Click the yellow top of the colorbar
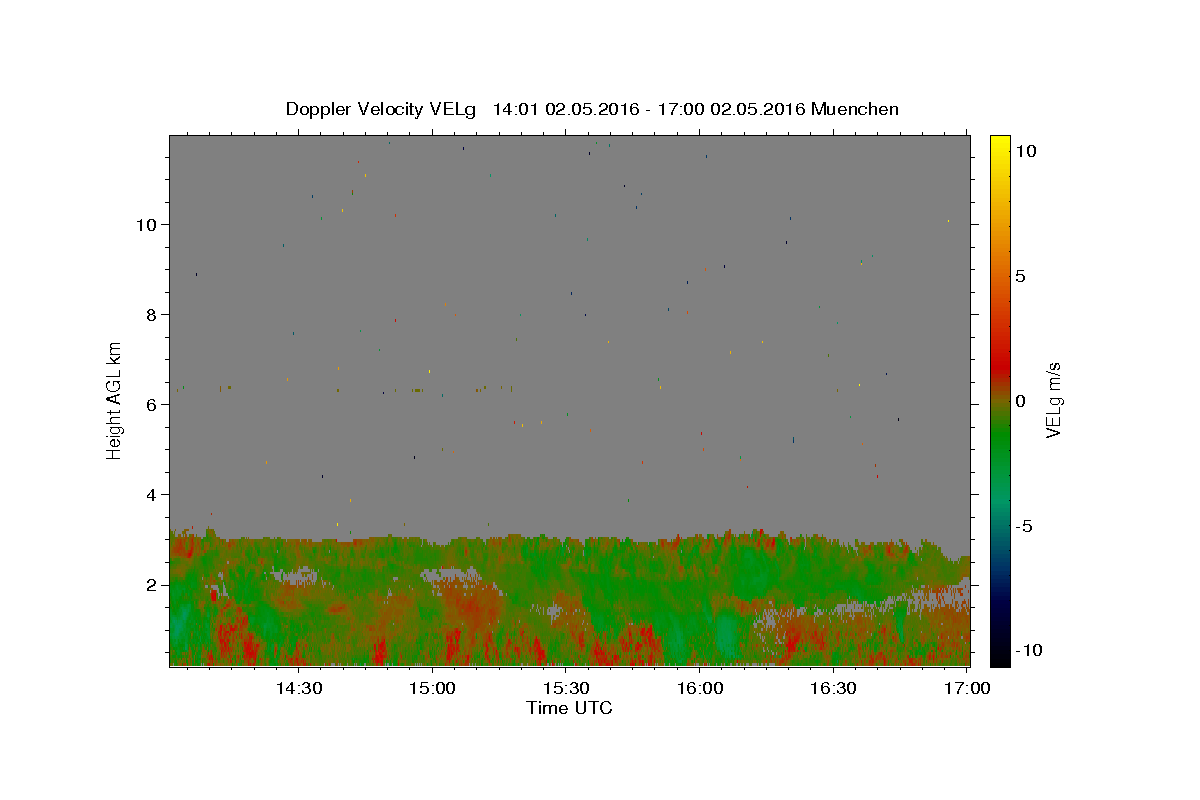 [x=999, y=142]
